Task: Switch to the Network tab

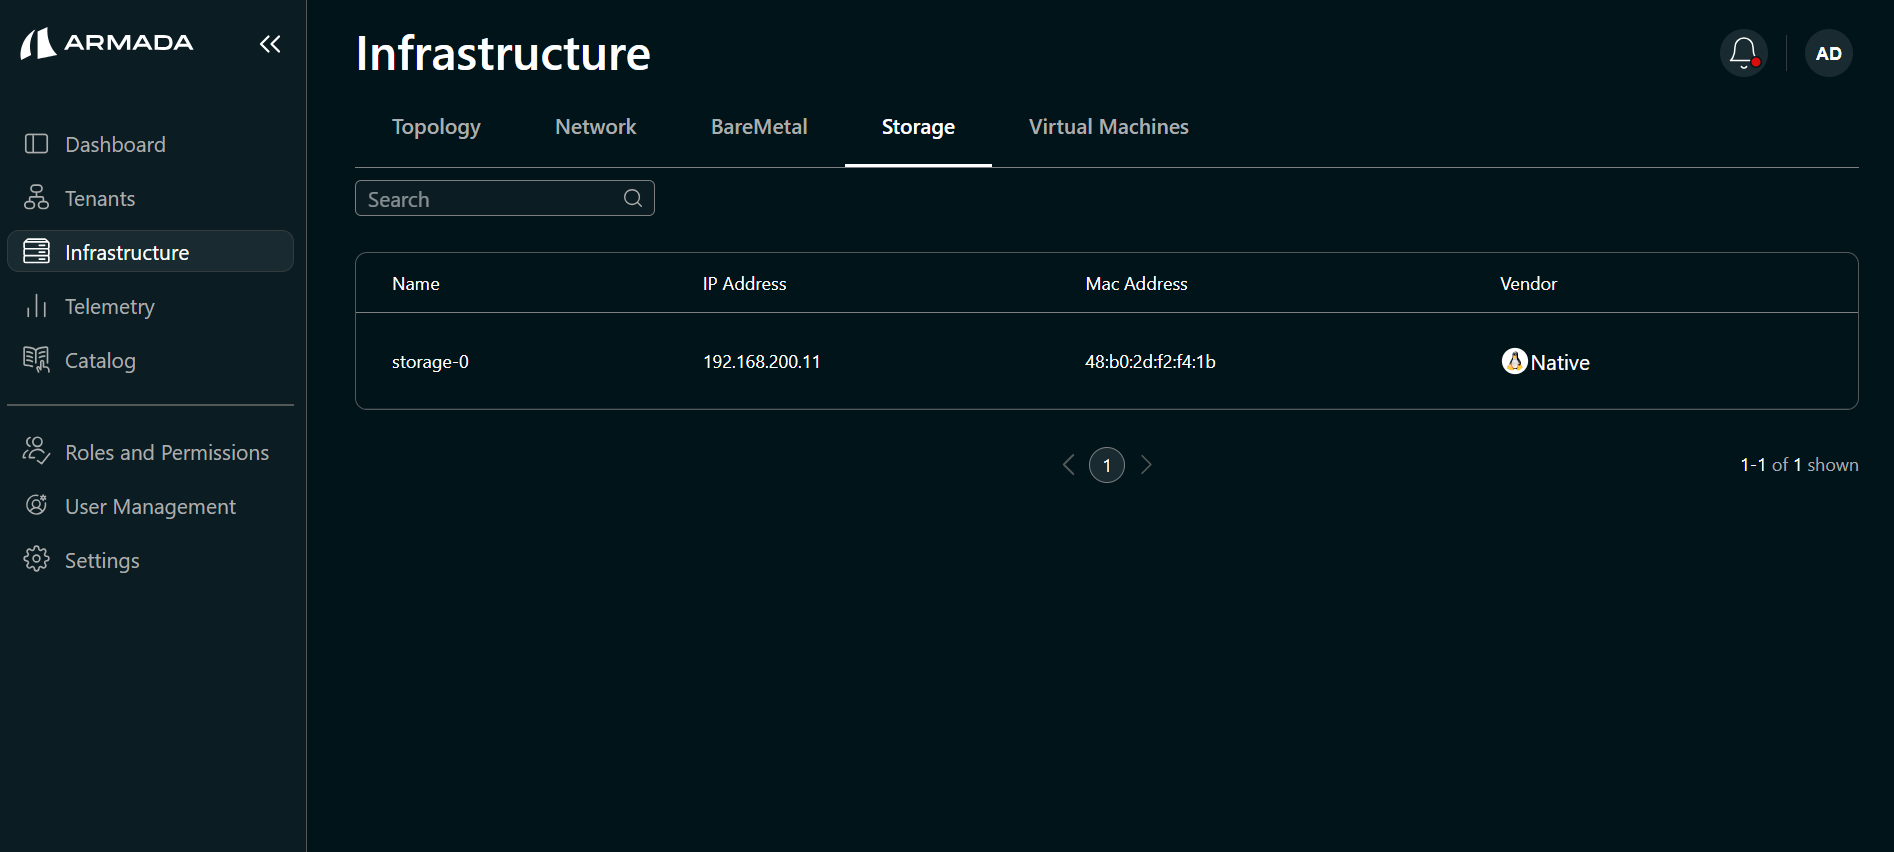Action: point(596,127)
